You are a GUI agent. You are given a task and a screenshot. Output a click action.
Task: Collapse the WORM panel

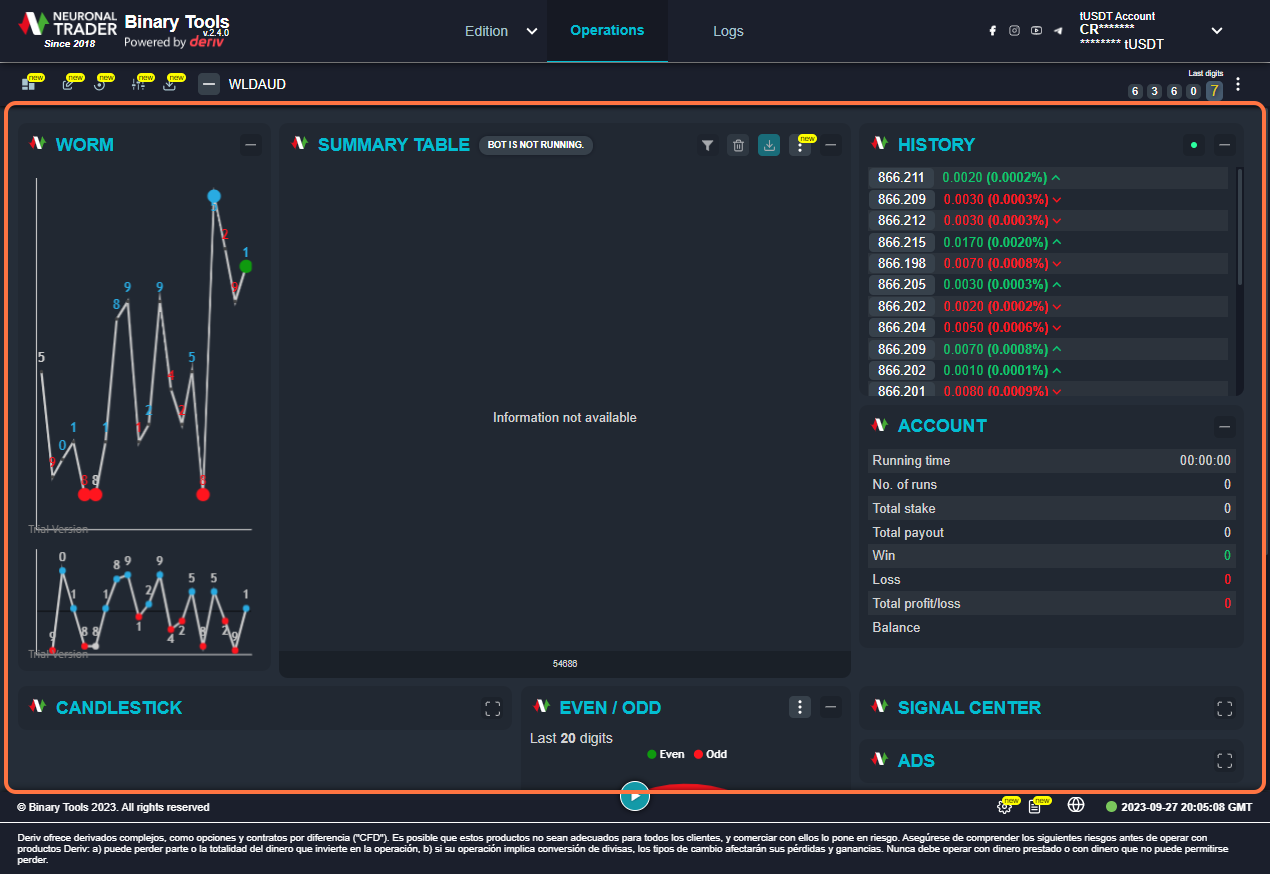251,145
